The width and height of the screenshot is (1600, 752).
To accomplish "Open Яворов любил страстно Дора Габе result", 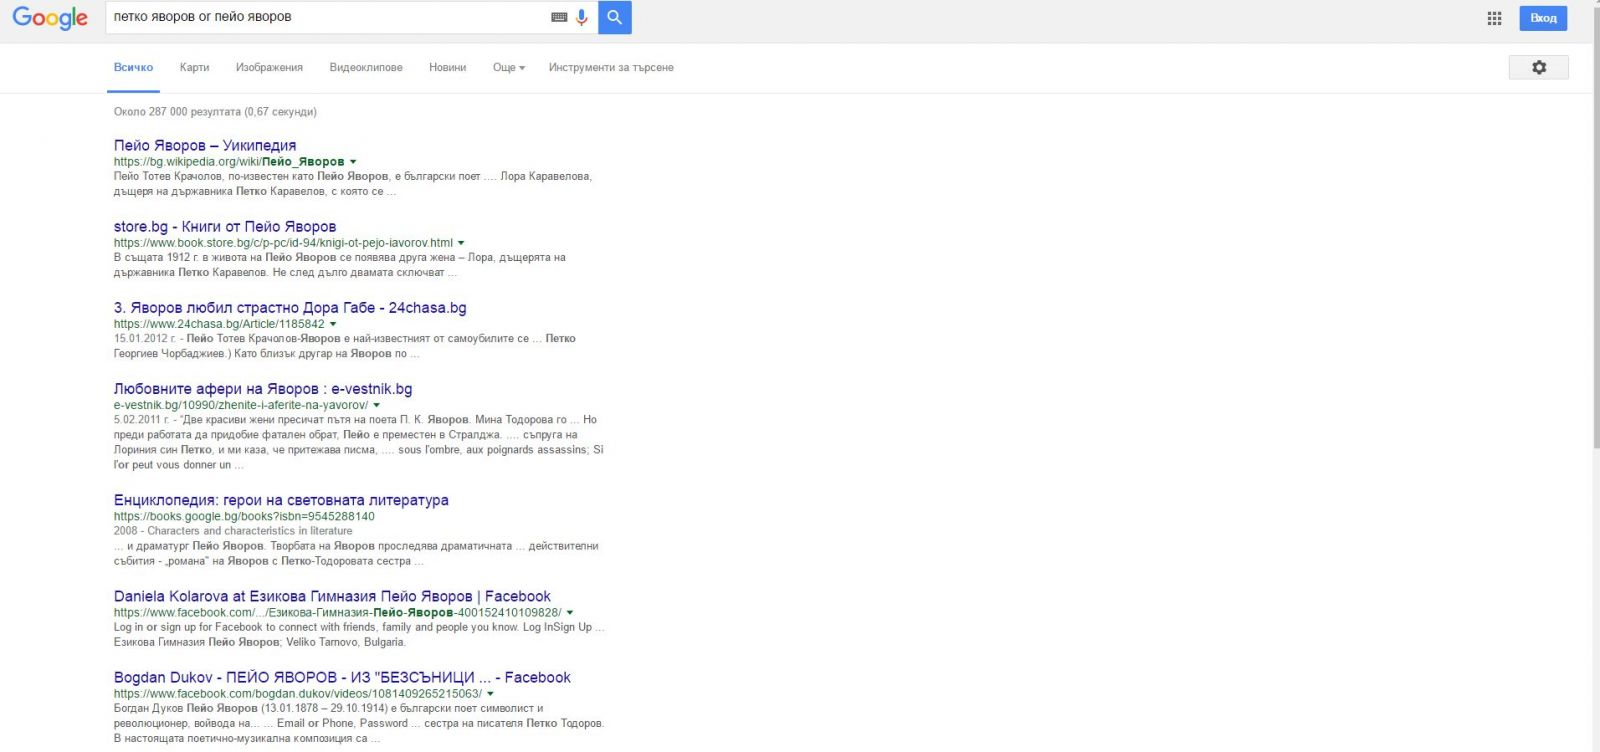I will coord(290,307).
